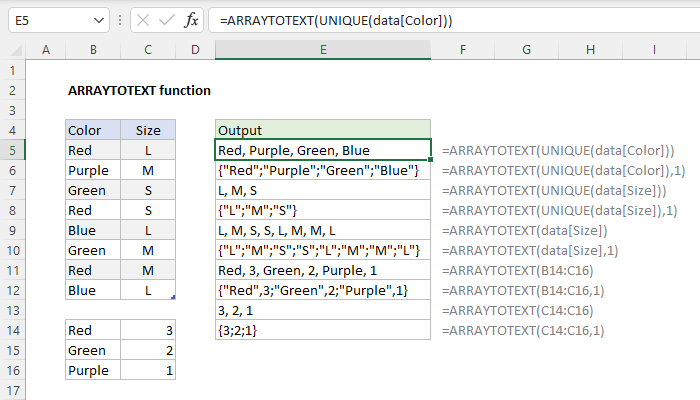This screenshot has height=400, width=700.
Task: Click the formula bar input
Action: pyautogui.click(x=454, y=21)
